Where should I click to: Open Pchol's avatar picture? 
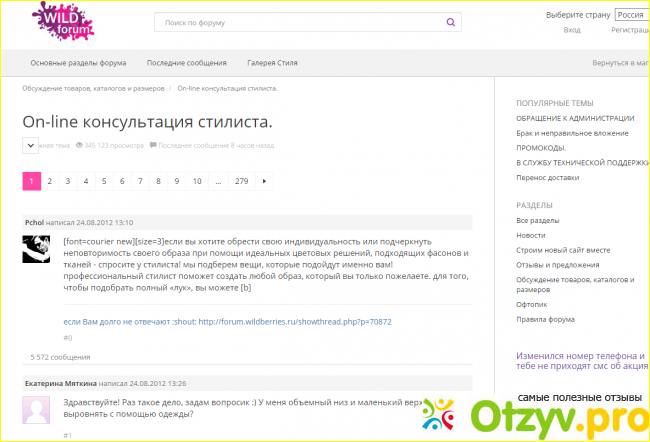tap(36, 248)
